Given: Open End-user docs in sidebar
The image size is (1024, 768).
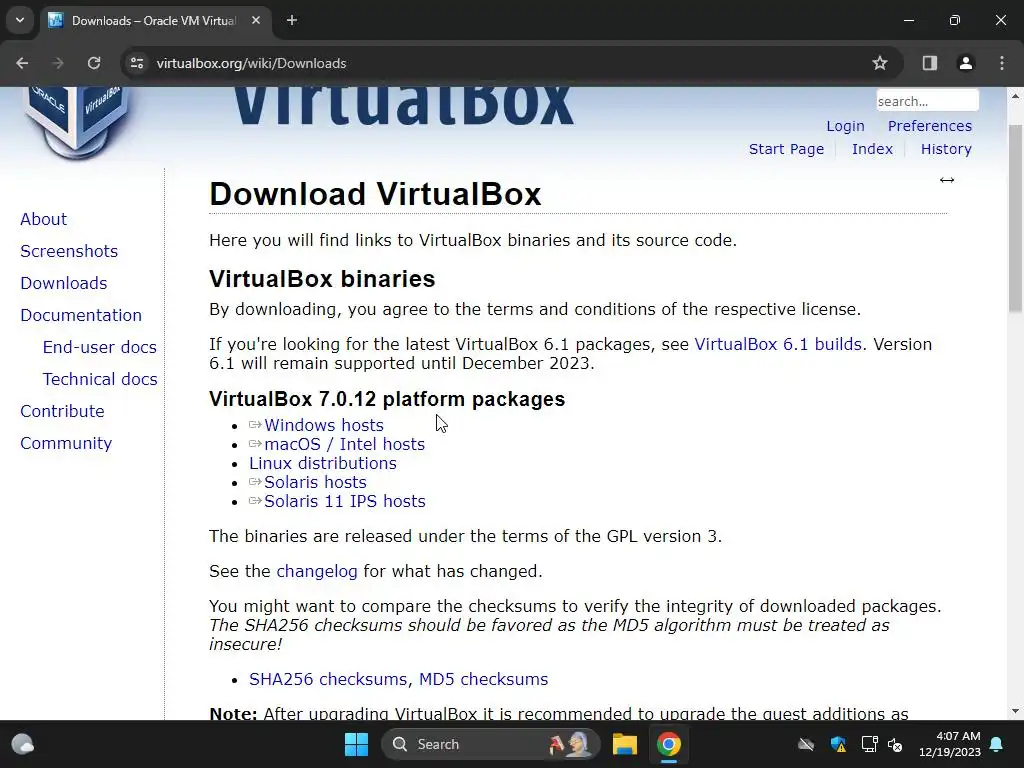Looking at the screenshot, I should tap(99, 347).
